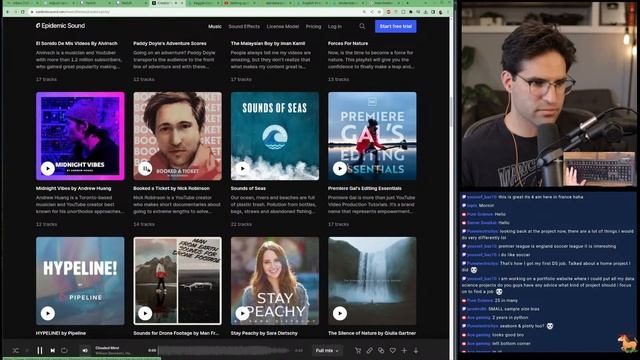The height and width of the screenshot is (360, 640).
Task: Select the active Epidemic Sound browser tab
Action: pos(167,3)
